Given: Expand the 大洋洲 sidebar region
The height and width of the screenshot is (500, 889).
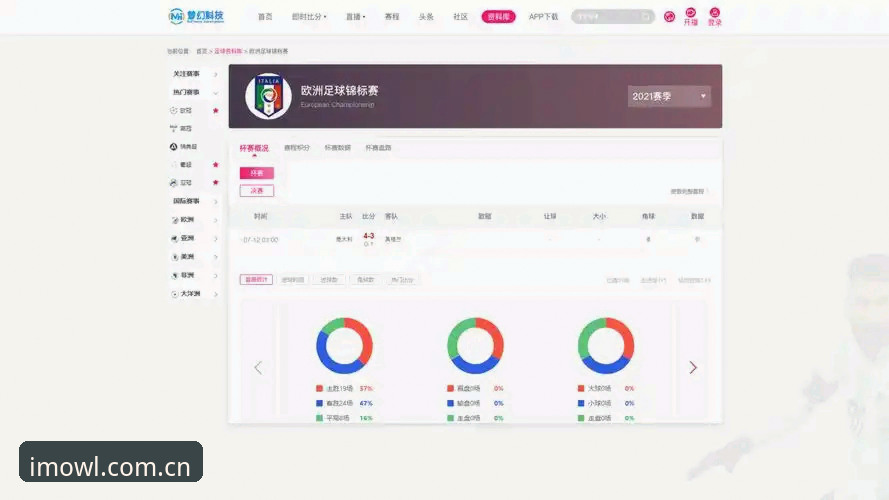Looking at the screenshot, I should click(194, 294).
